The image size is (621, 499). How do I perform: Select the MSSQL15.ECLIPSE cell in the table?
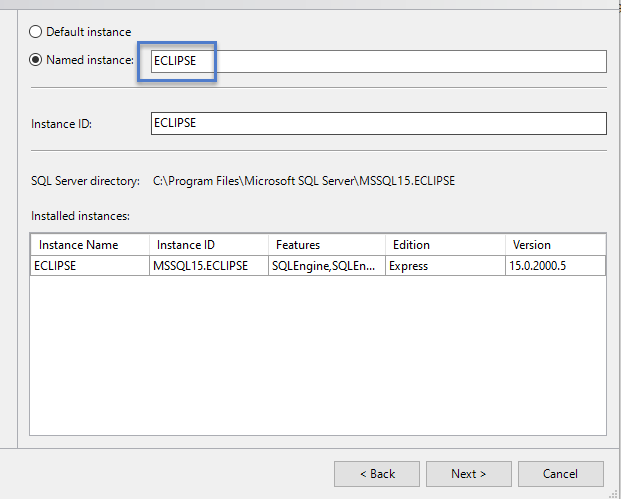point(209,266)
